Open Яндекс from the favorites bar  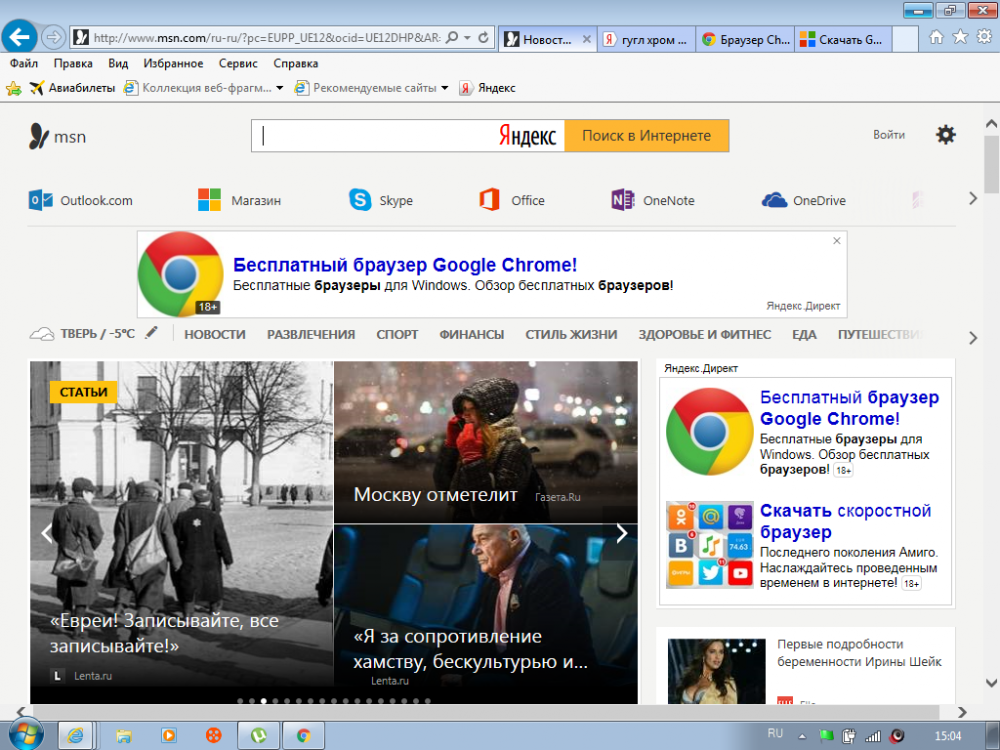pyautogui.click(x=489, y=88)
